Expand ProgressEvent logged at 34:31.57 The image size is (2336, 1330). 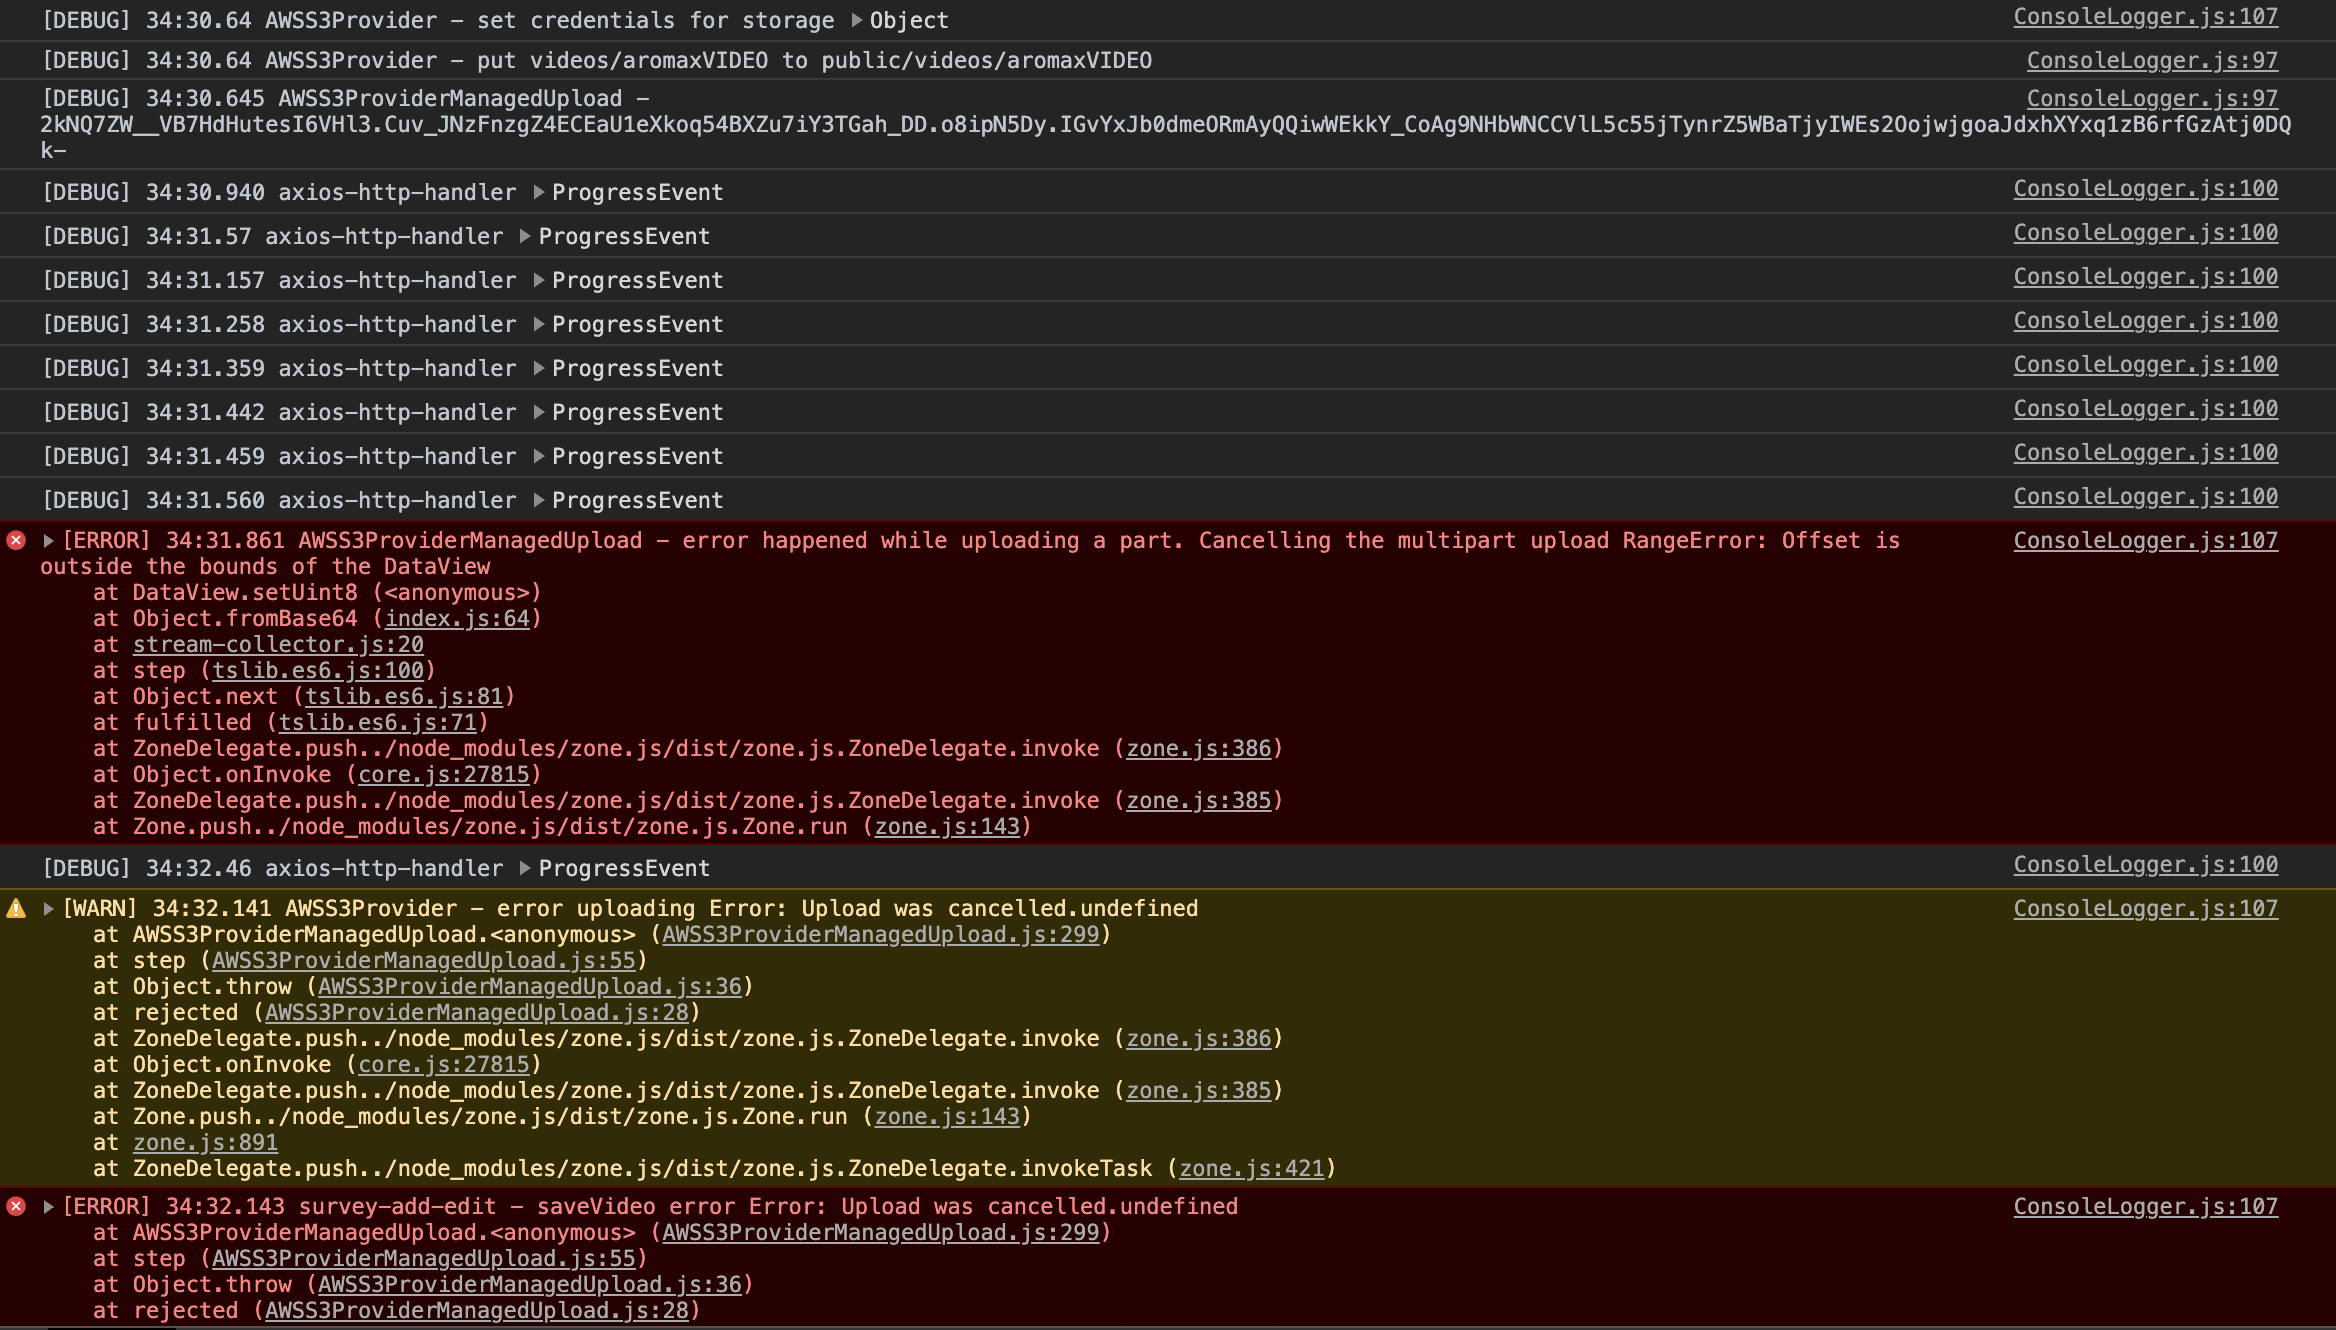[x=525, y=236]
